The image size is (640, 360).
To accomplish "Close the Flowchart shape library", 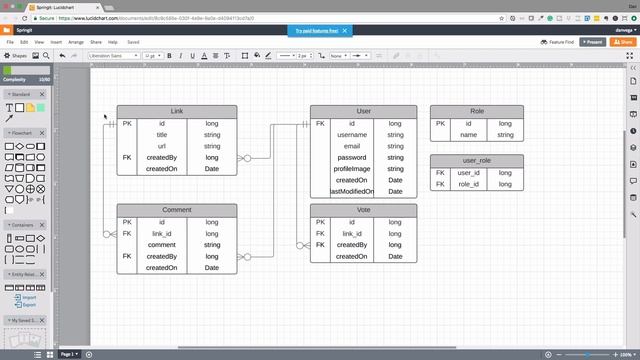I will click(x=42, y=133).
